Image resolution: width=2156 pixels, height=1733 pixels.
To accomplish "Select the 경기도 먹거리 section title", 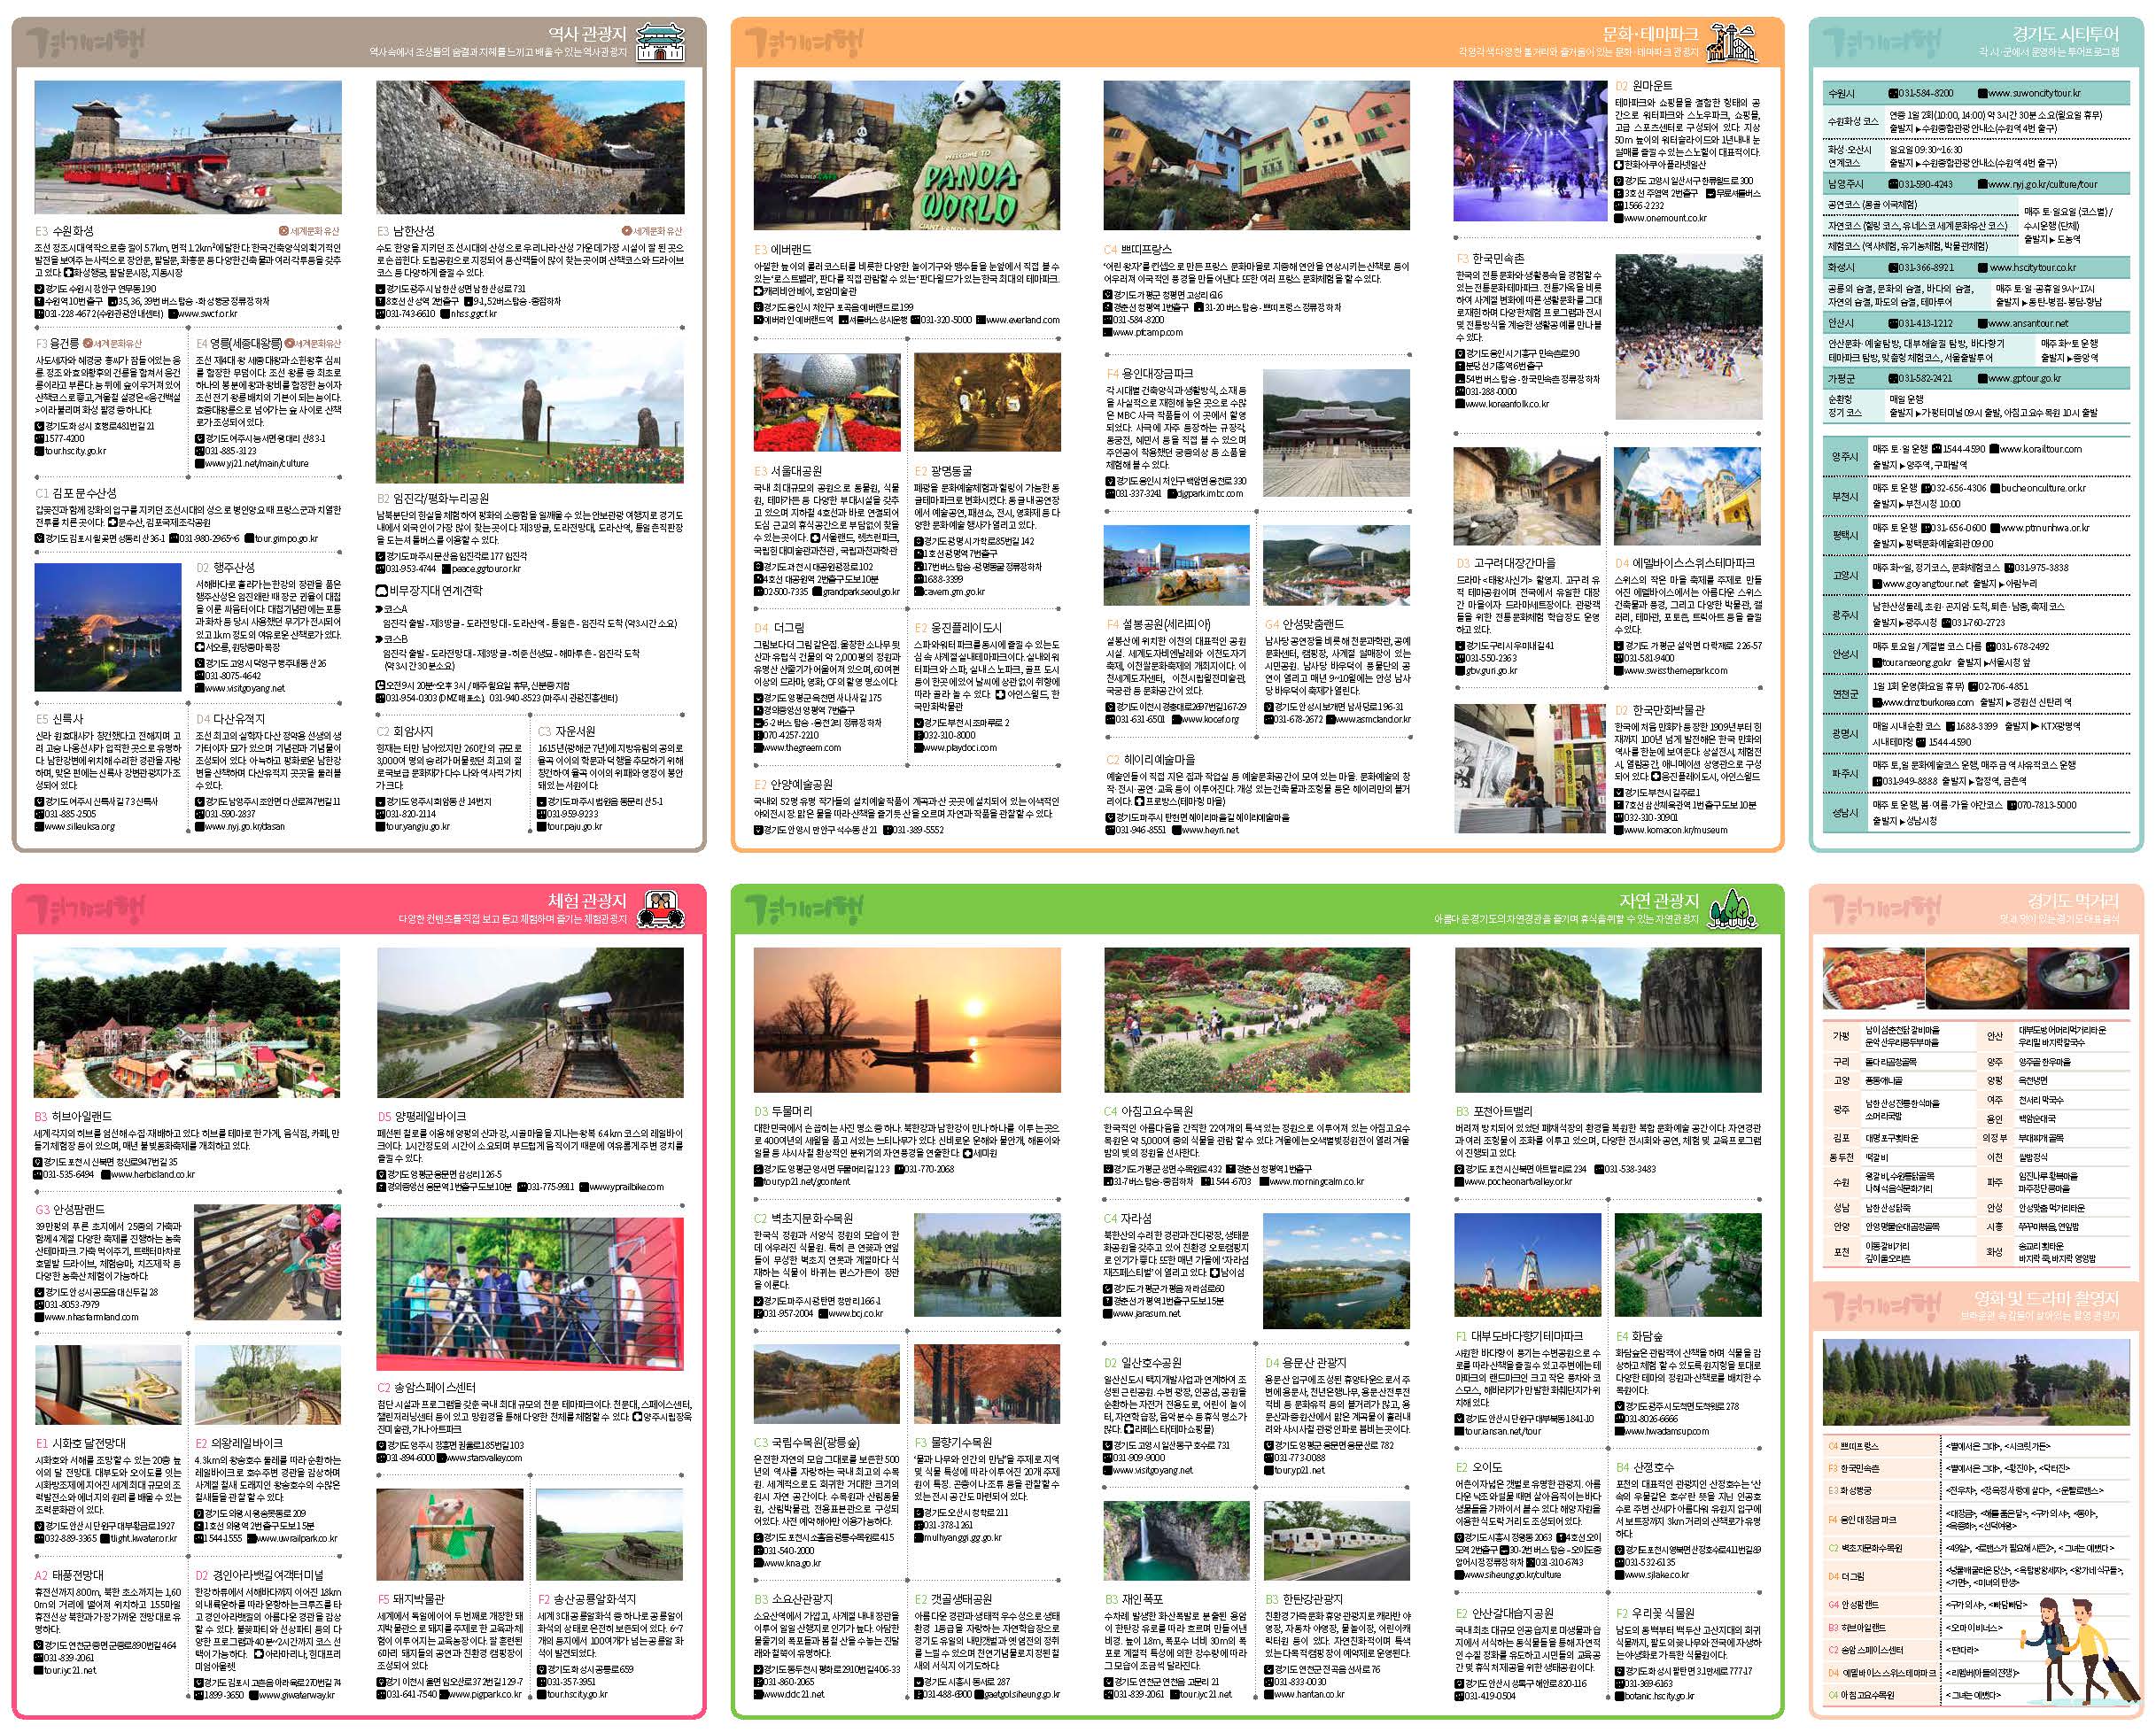I will tap(2072, 901).
